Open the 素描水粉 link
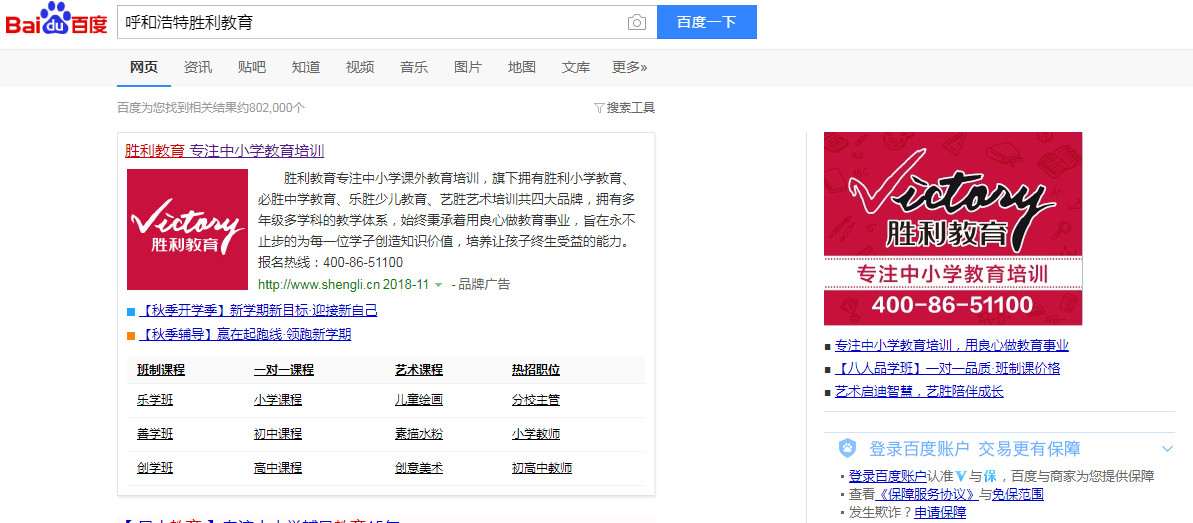The width and height of the screenshot is (1193, 523). 419,435
